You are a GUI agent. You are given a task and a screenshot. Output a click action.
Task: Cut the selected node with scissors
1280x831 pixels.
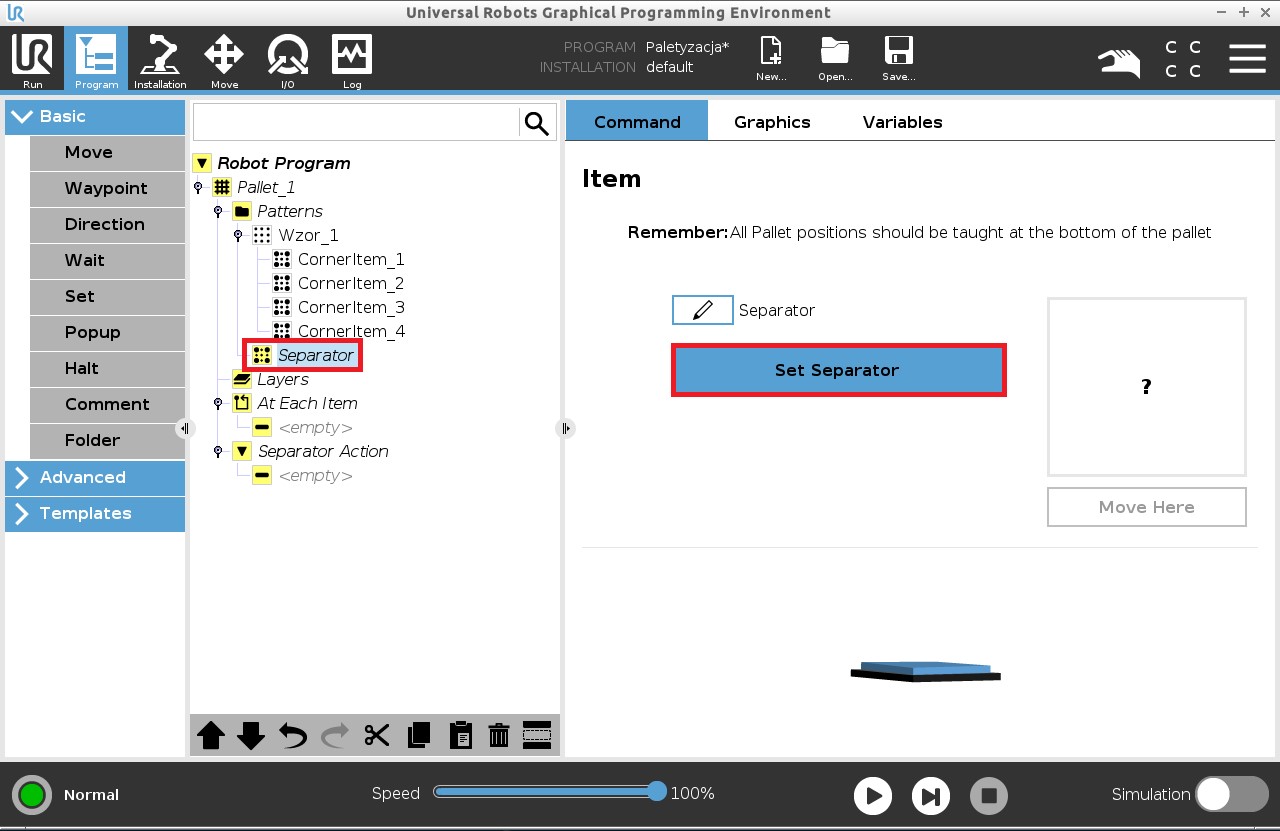tap(376, 736)
